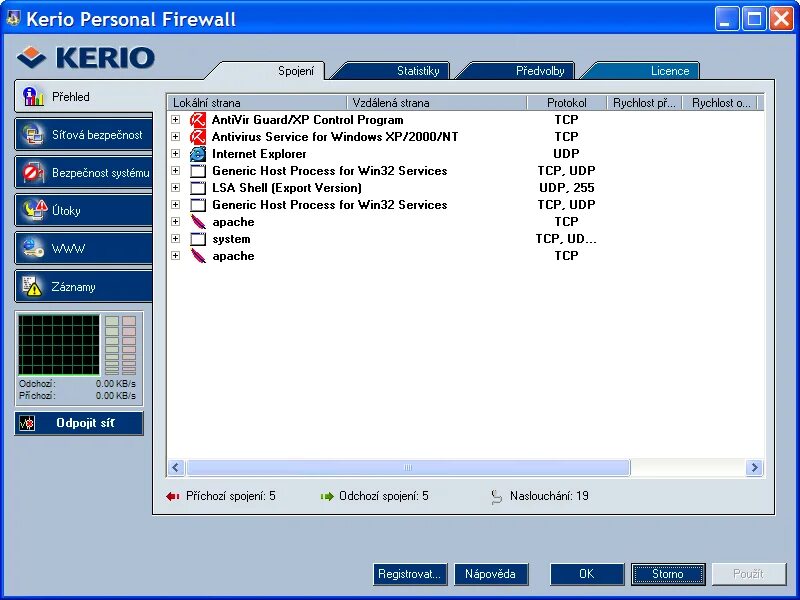Click the AntiVir Guard/XP Control Program icon
Image resolution: width=800 pixels, height=600 pixels.
197,120
